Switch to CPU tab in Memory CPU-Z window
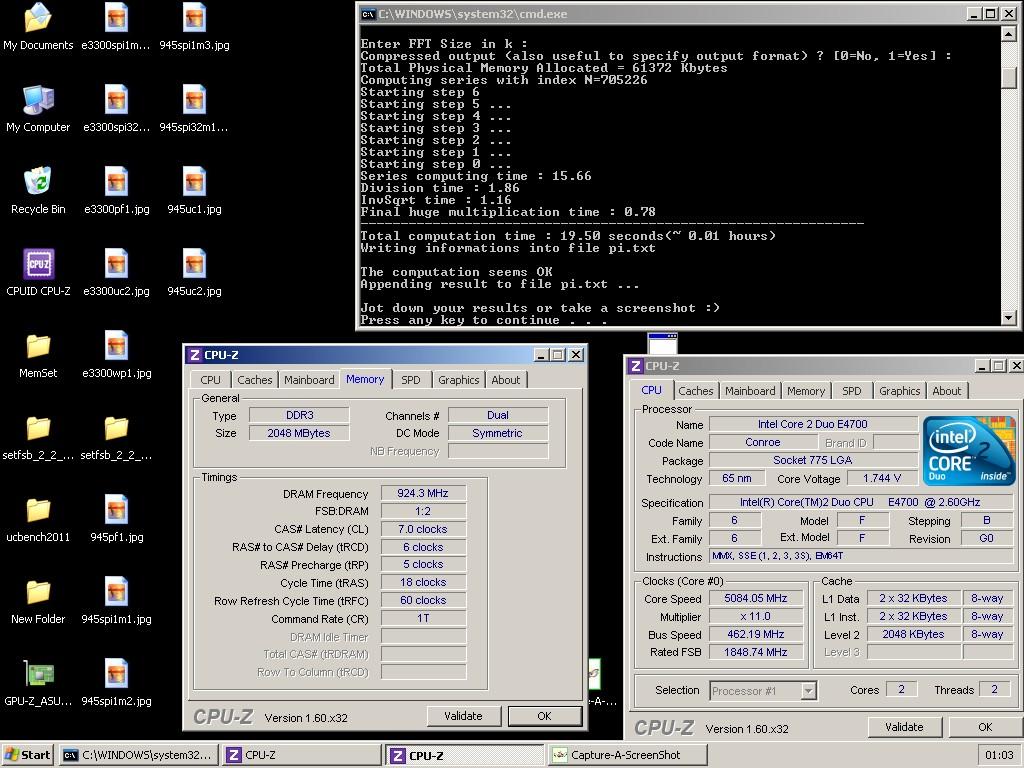This screenshot has height=768, width=1024. [x=210, y=380]
